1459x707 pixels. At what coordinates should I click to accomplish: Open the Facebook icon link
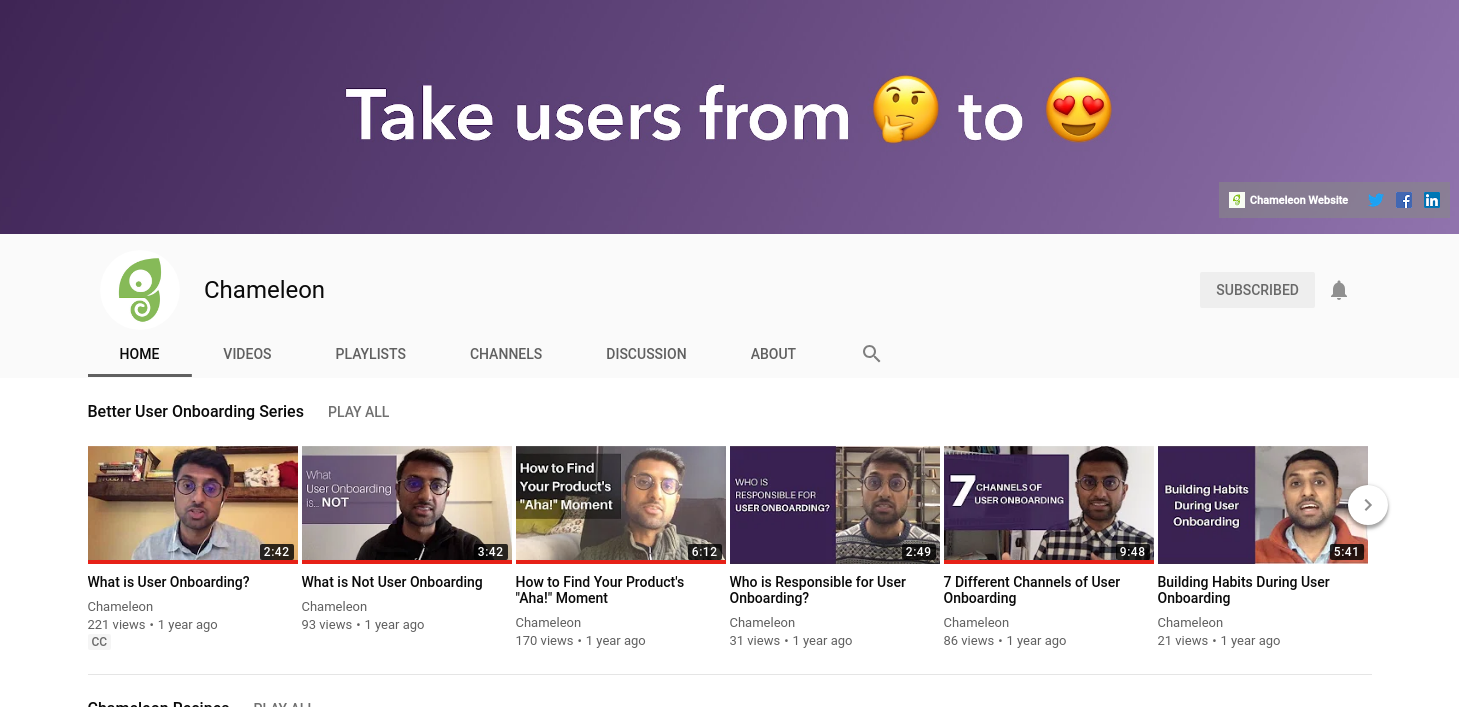(x=1404, y=200)
